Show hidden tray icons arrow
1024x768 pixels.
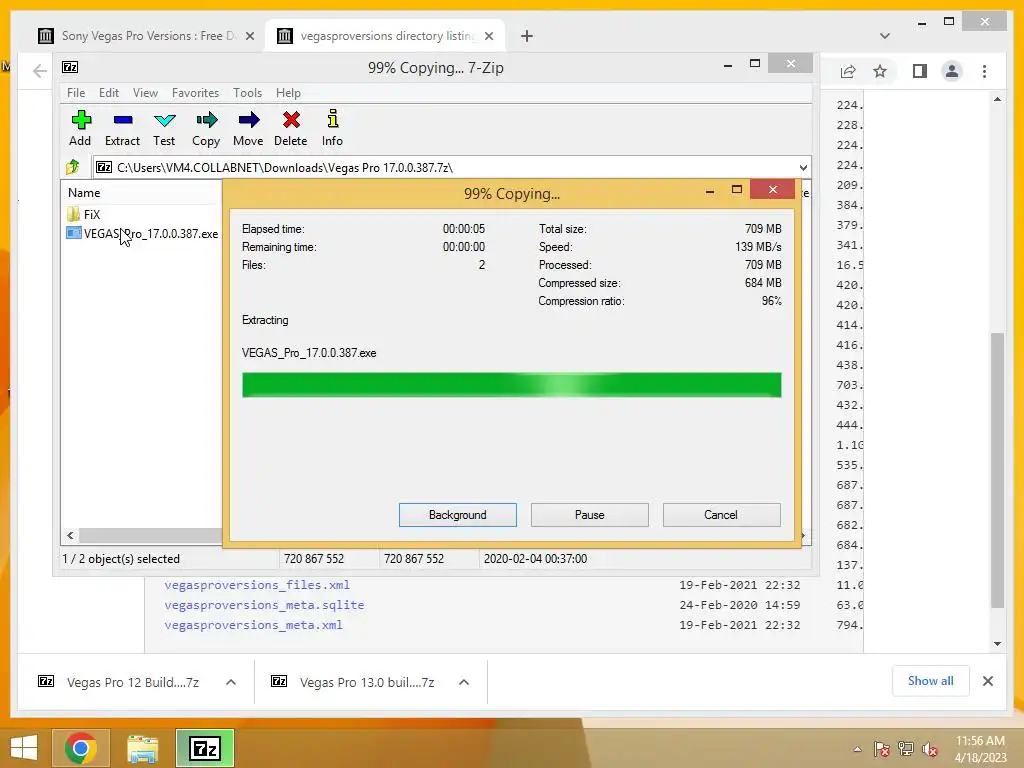click(x=857, y=749)
